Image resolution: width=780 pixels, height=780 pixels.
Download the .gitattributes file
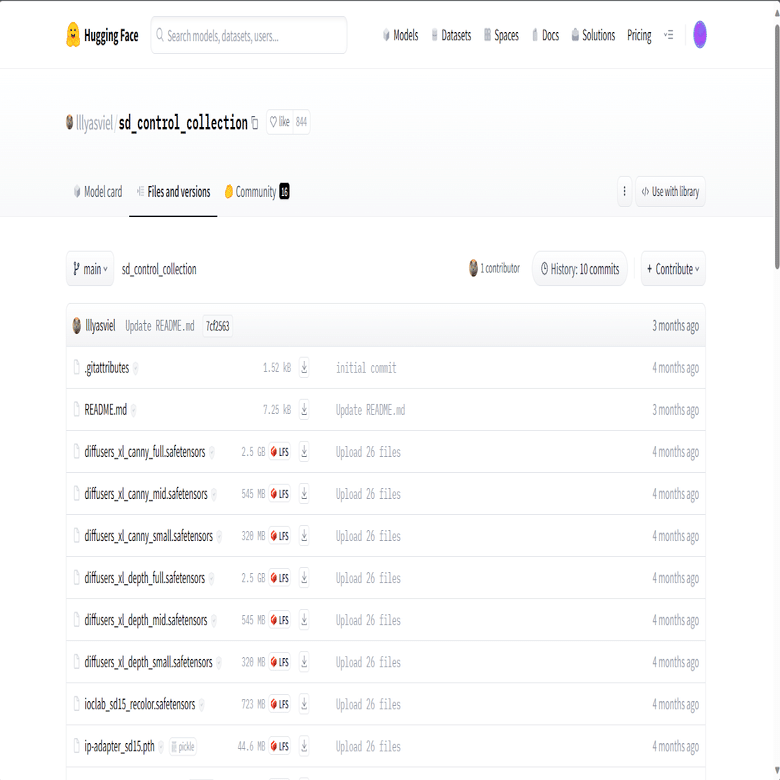click(304, 368)
